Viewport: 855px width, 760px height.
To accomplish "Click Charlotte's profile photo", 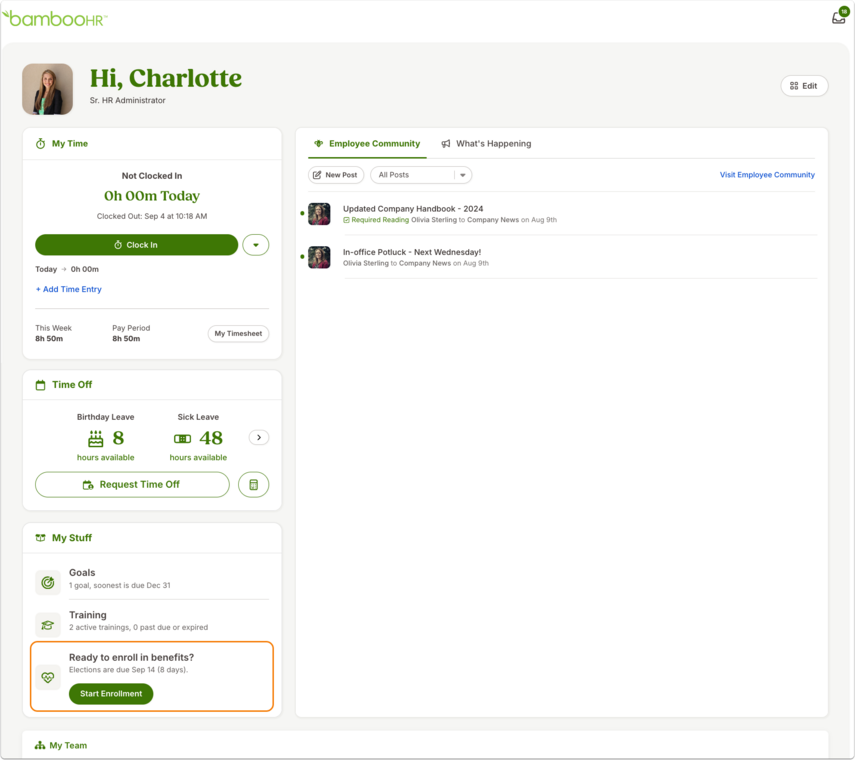I will click(x=47, y=89).
